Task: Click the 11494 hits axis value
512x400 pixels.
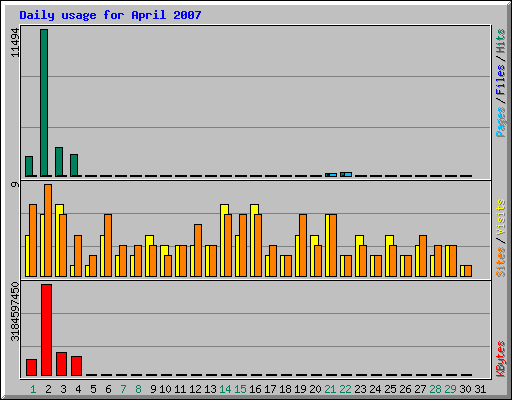Action: 15,43
